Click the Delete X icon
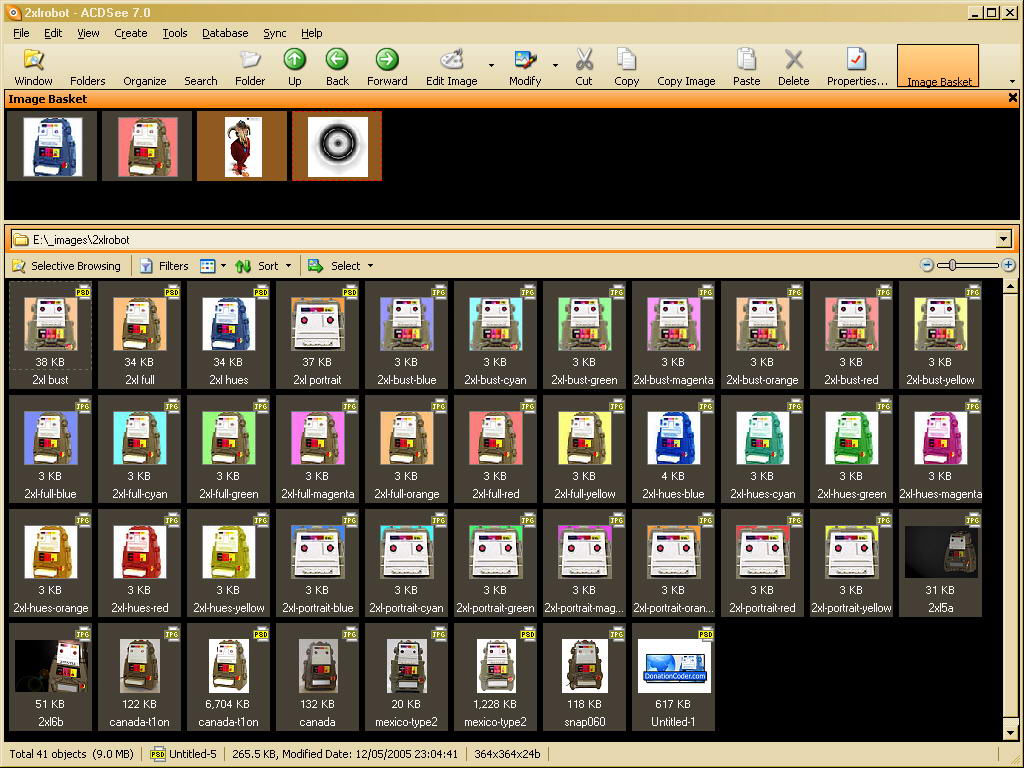The height and width of the screenshot is (768, 1024). click(793, 60)
